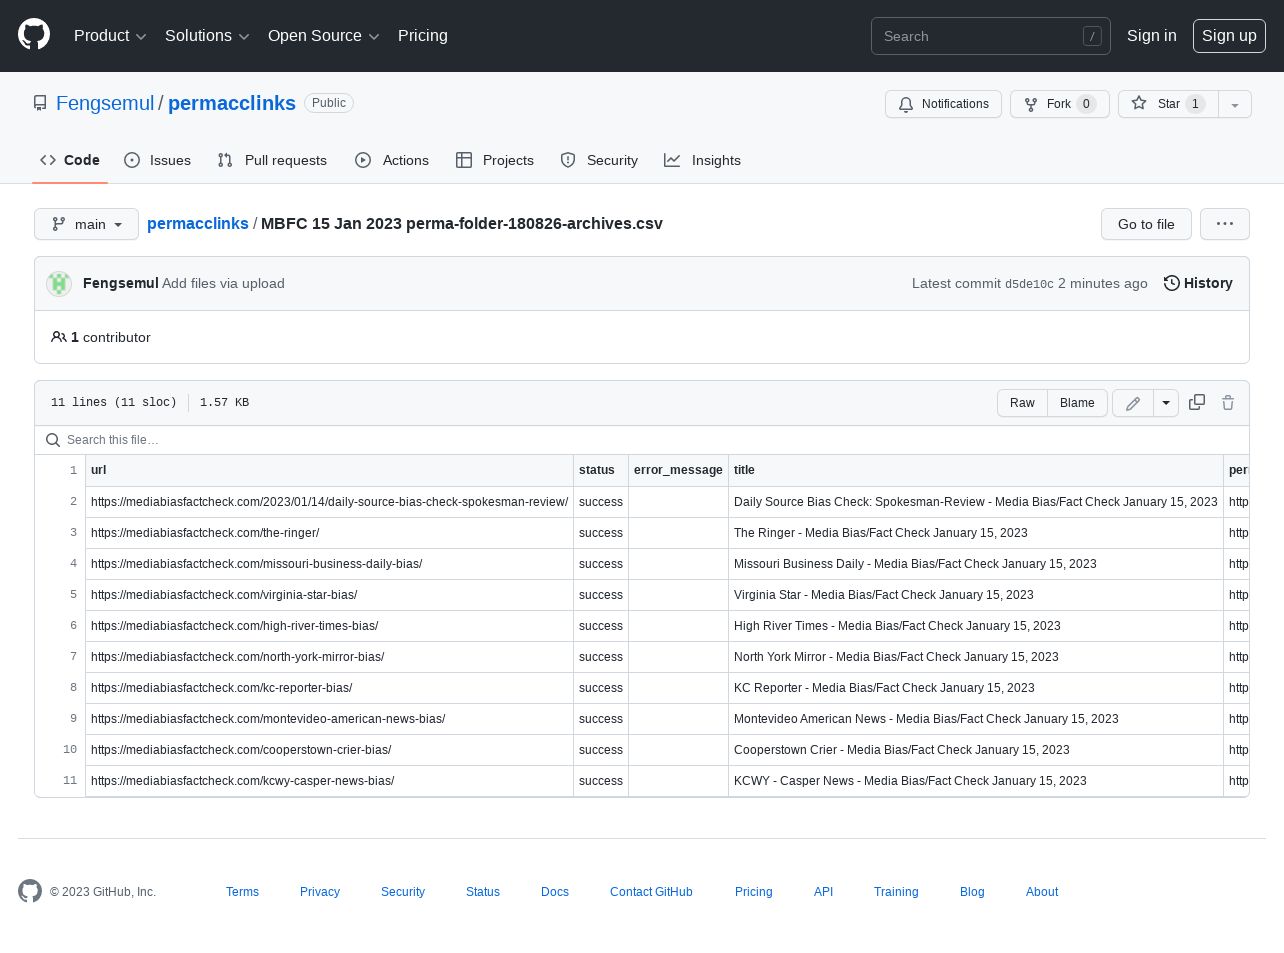Open commit History
The height and width of the screenshot is (953, 1284).
click(x=1197, y=283)
